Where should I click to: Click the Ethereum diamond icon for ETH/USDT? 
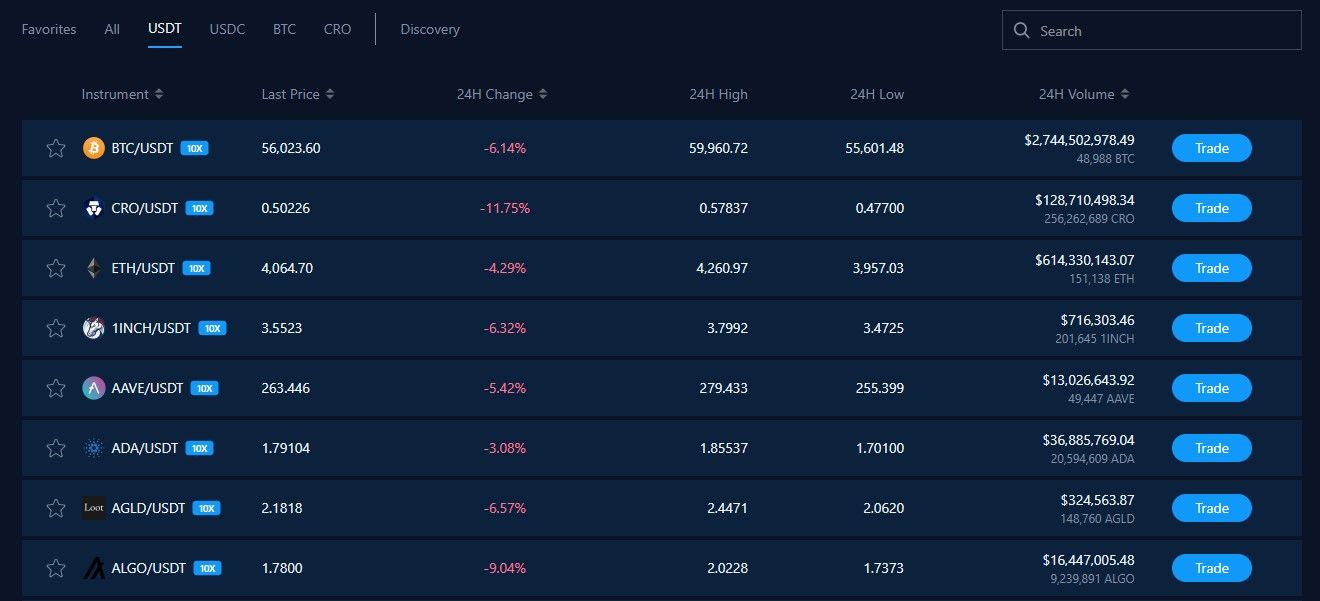pos(93,268)
